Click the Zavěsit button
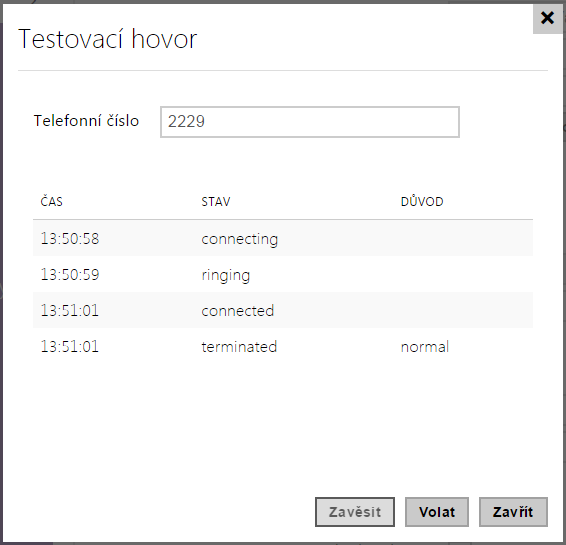The image size is (566, 545). [x=354, y=512]
